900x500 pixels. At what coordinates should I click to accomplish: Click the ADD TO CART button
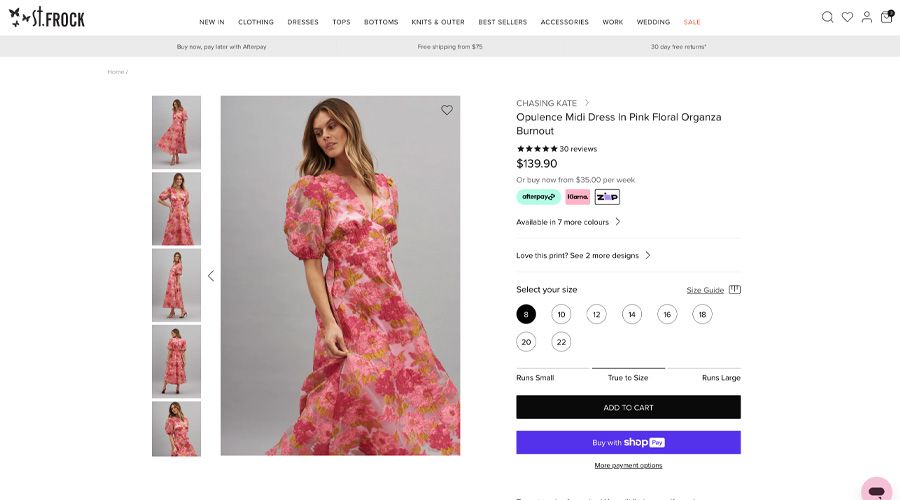(628, 407)
